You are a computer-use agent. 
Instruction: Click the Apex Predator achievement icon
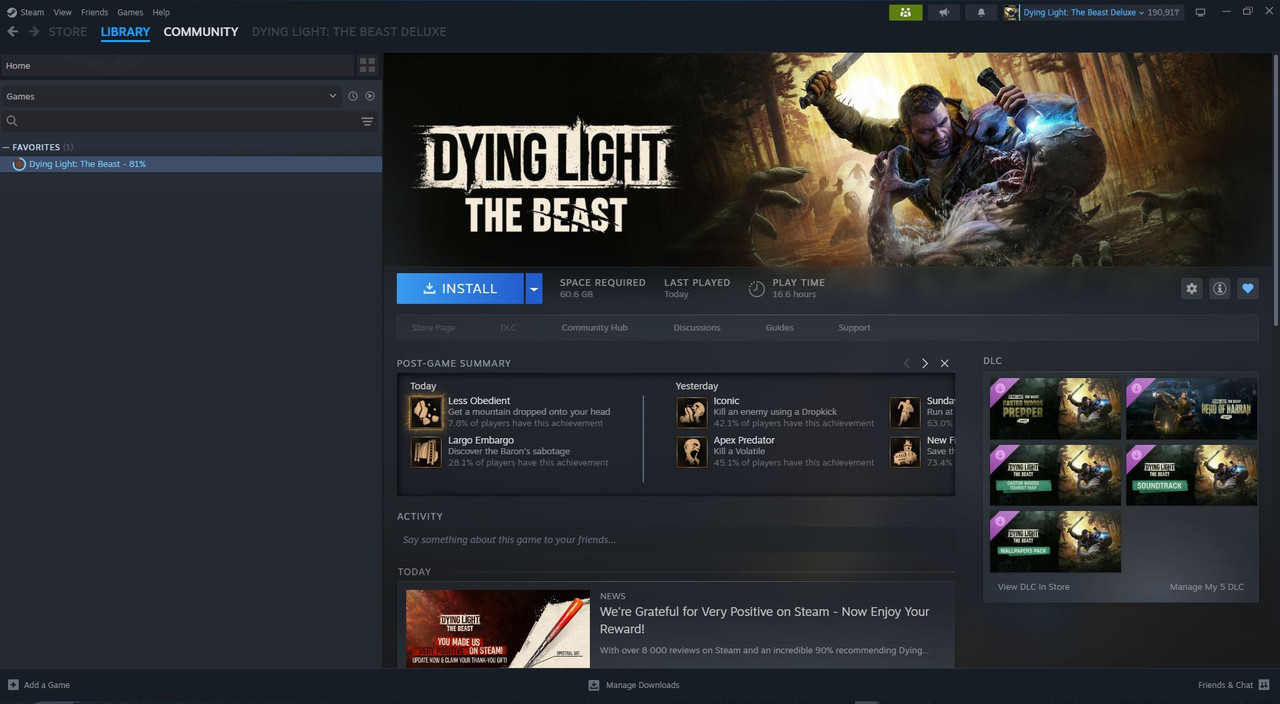pyautogui.click(x=692, y=452)
